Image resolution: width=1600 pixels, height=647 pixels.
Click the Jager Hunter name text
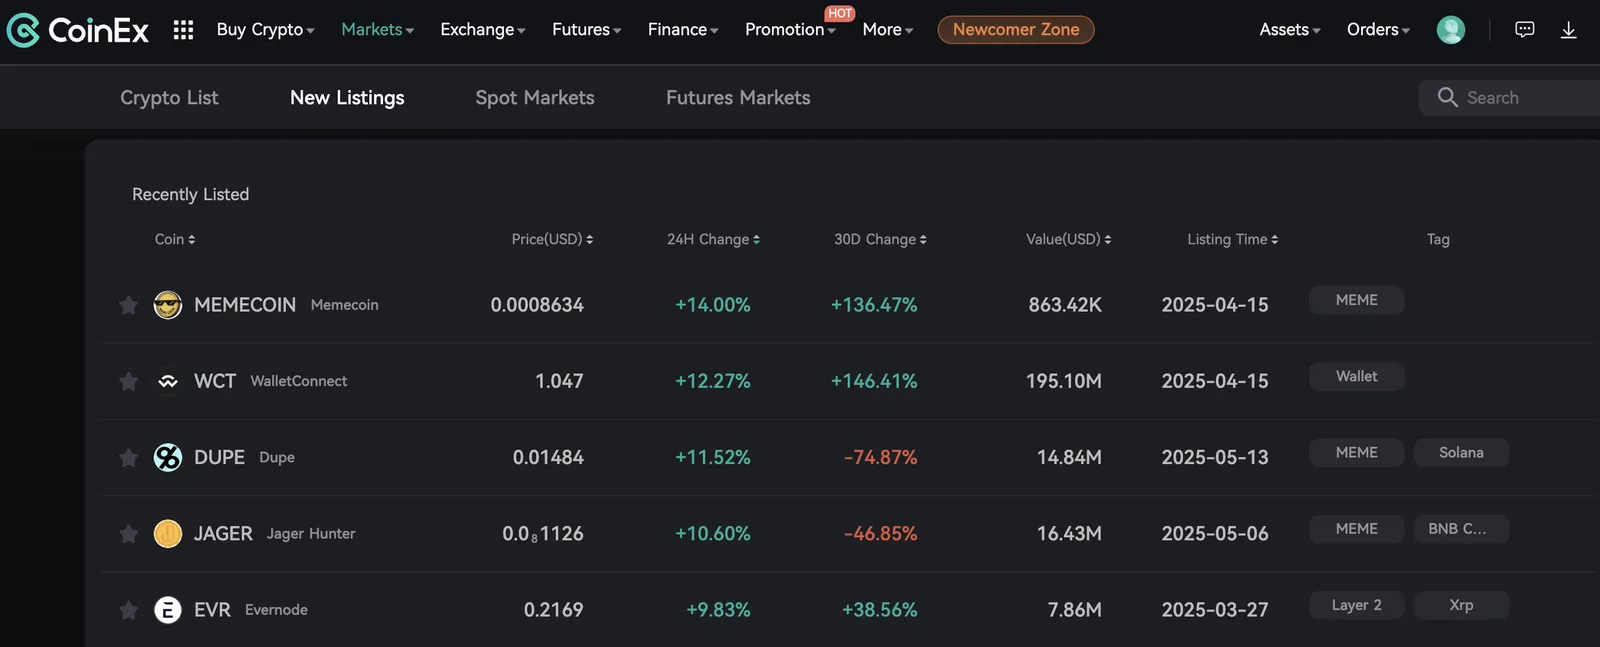point(311,534)
